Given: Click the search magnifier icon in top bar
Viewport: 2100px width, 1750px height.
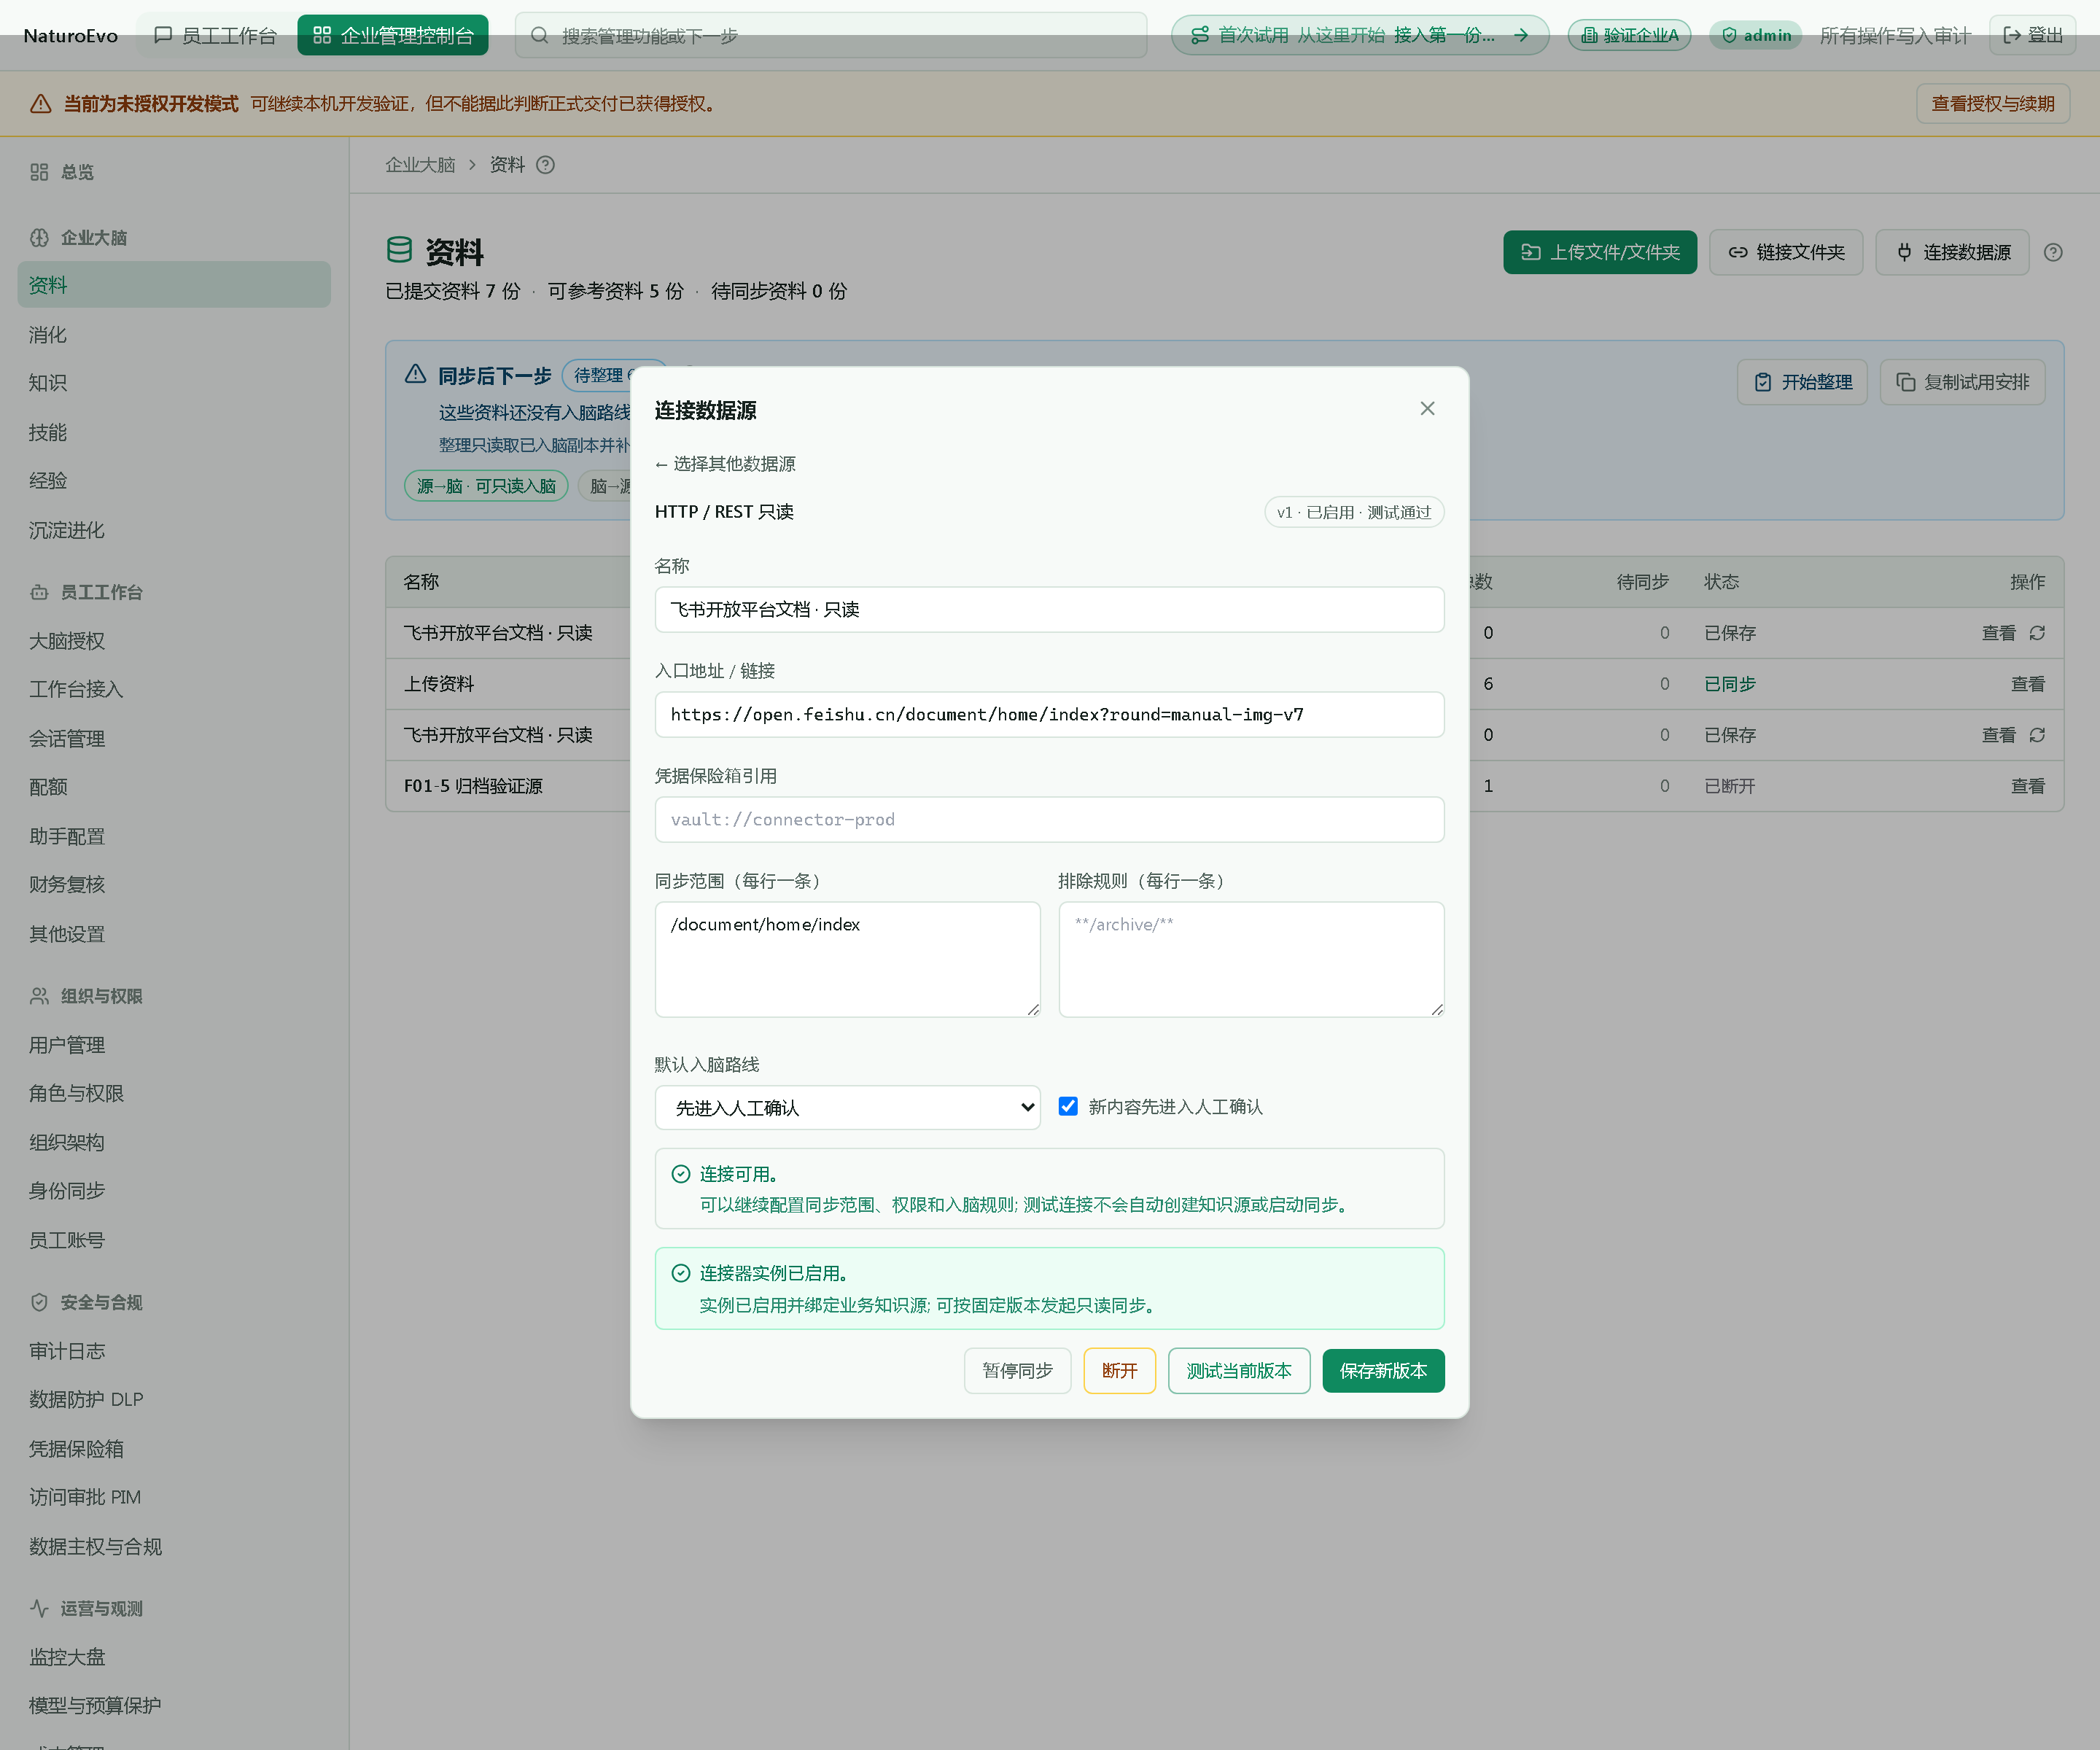Looking at the screenshot, I should pyautogui.click(x=539, y=36).
